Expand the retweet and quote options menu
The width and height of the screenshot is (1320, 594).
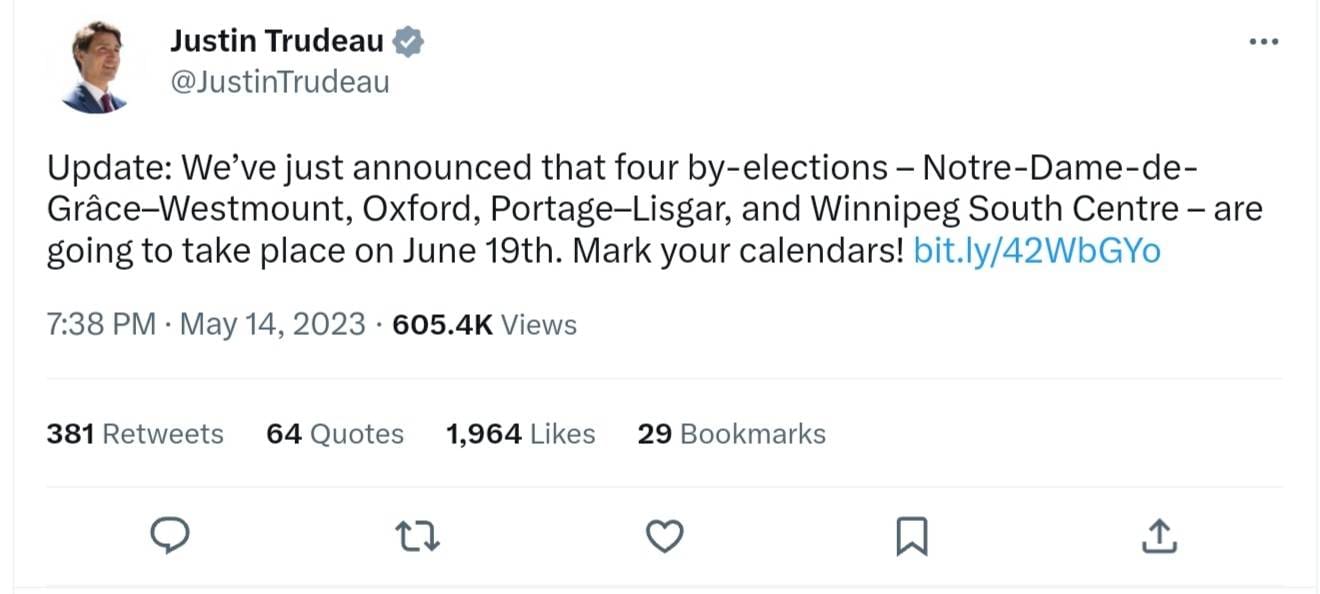pyautogui.click(x=417, y=536)
